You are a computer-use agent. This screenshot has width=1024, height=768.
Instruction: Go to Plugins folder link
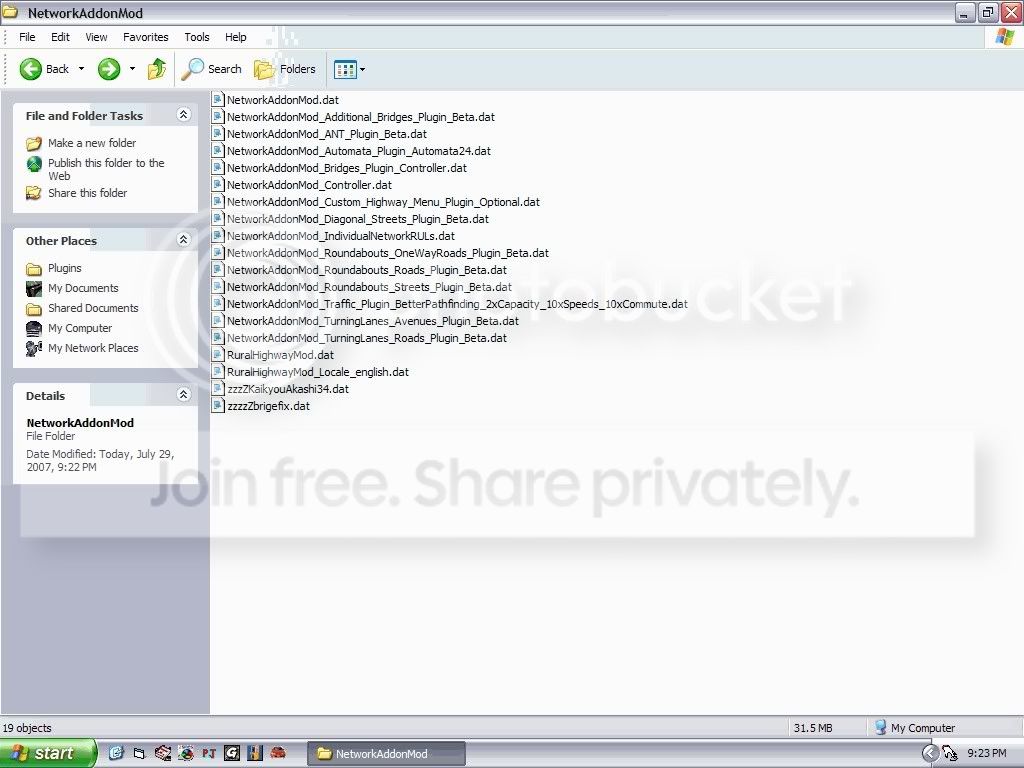pyautogui.click(x=65, y=268)
